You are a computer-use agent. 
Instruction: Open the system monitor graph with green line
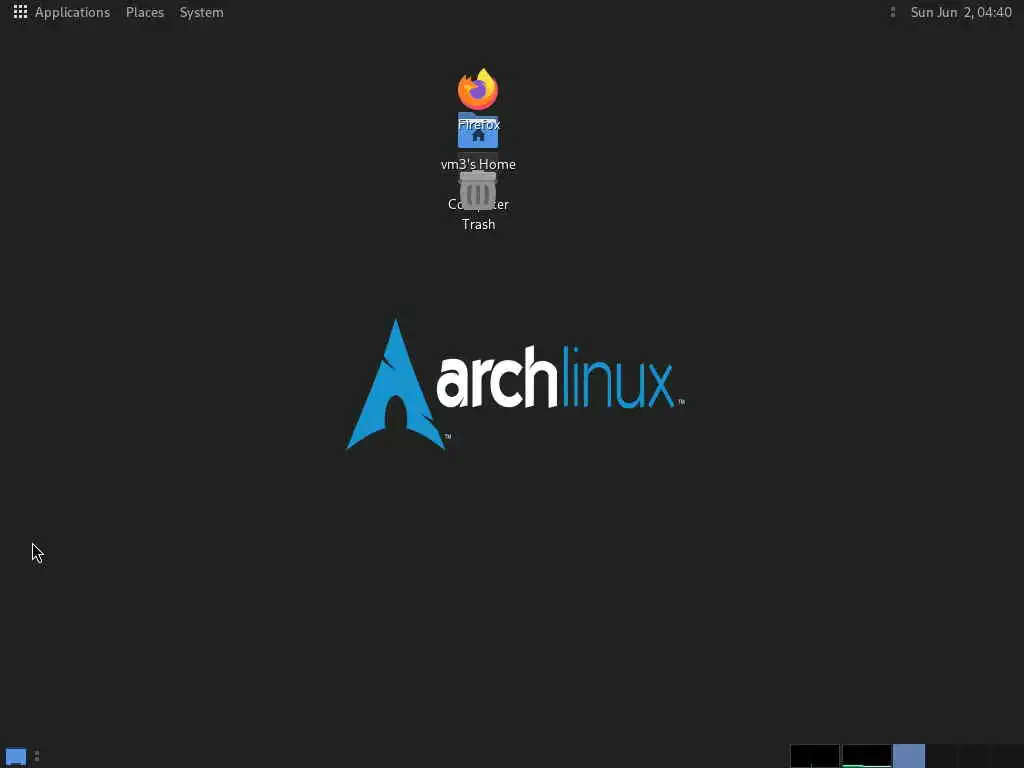867,756
